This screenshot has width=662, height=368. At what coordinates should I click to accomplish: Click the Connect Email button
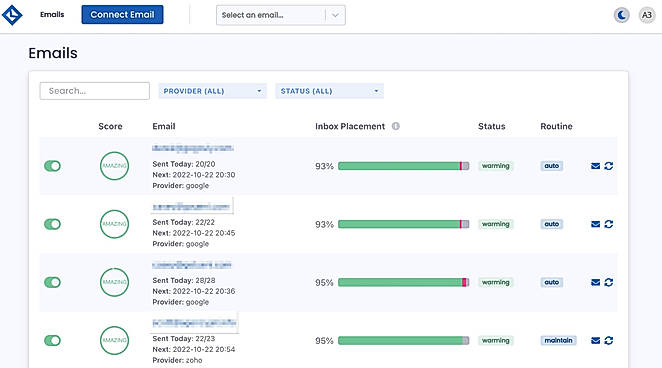point(122,14)
